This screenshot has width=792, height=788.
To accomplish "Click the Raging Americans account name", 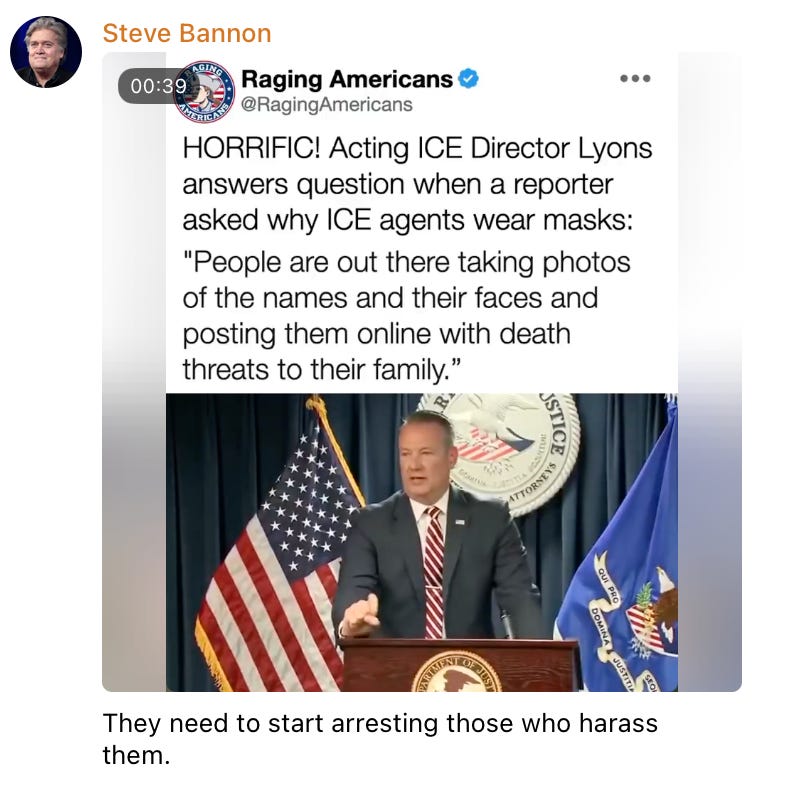I will click(x=347, y=79).
